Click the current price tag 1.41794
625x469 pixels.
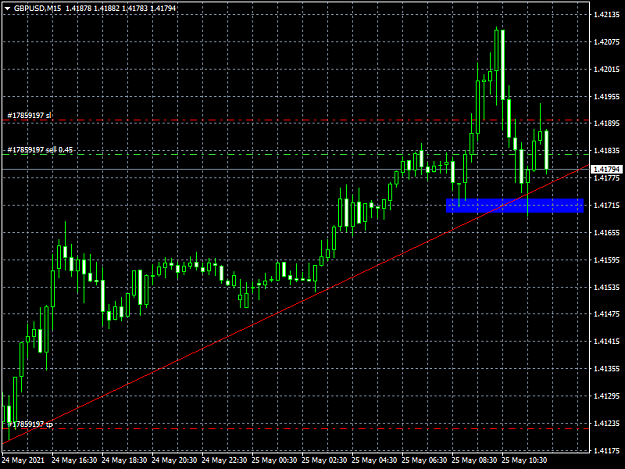(x=607, y=169)
